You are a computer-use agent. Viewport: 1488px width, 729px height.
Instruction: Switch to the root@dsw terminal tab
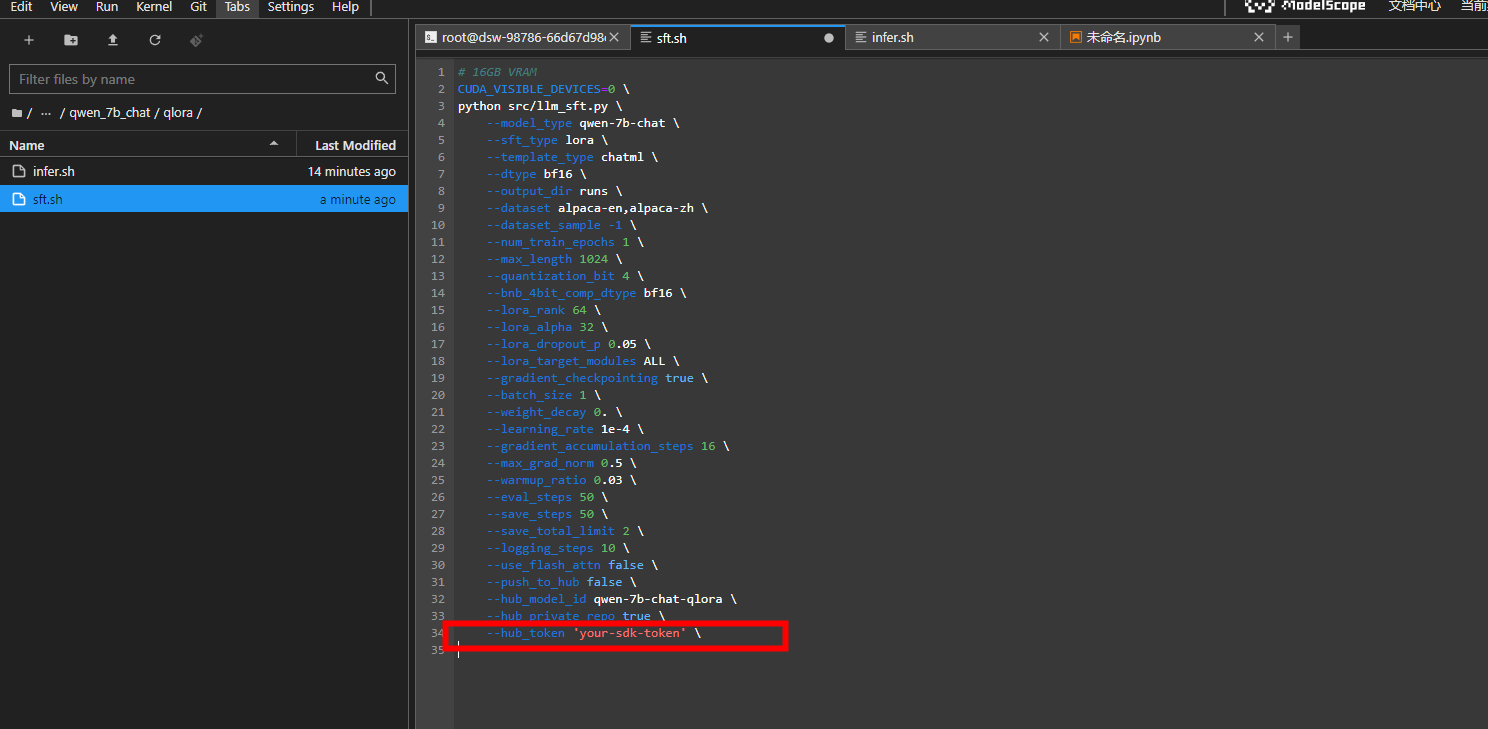click(523, 37)
